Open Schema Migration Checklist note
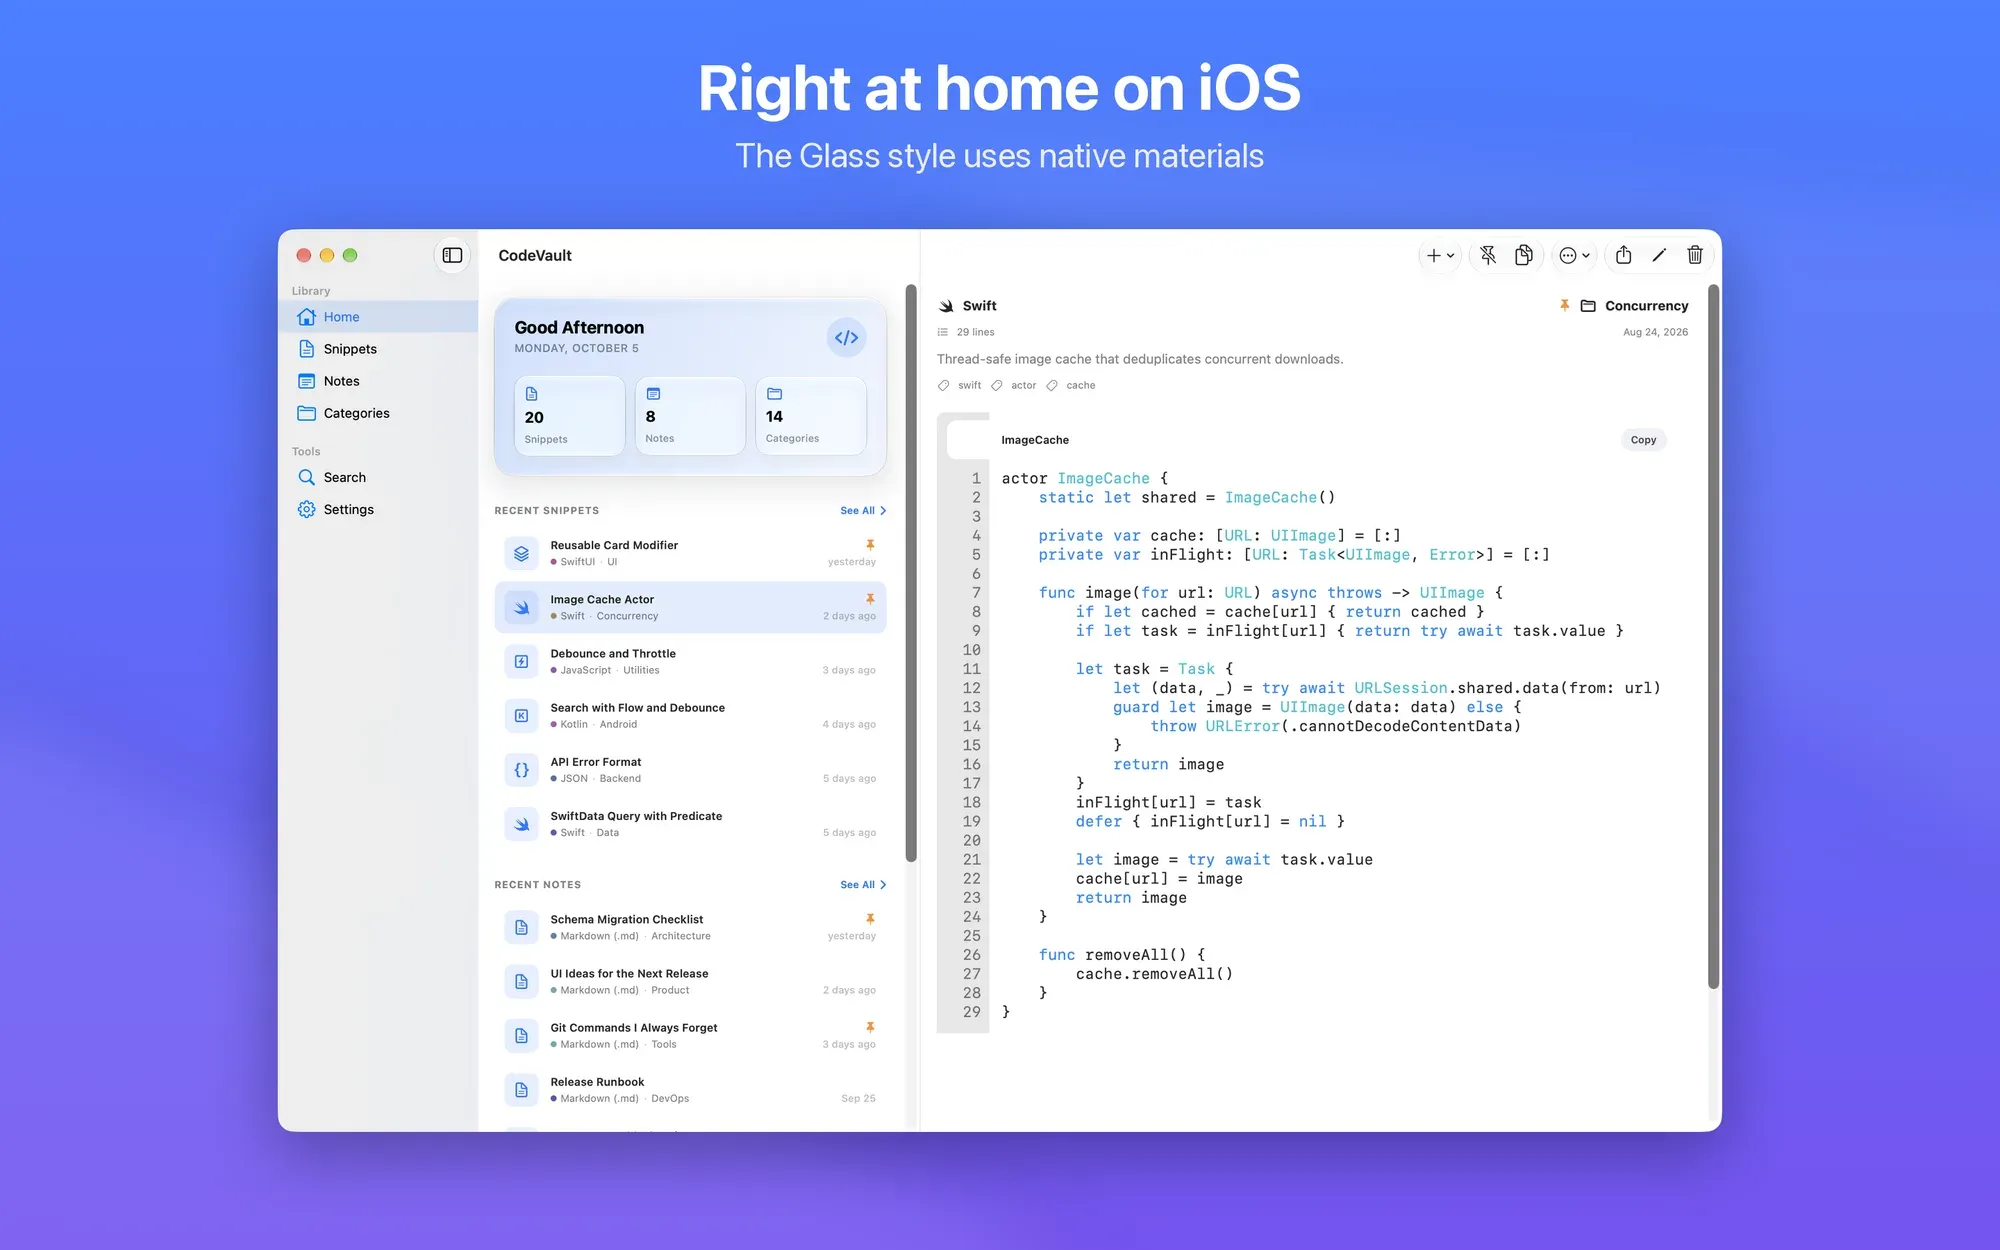Image resolution: width=2000 pixels, height=1250 pixels. 690,927
